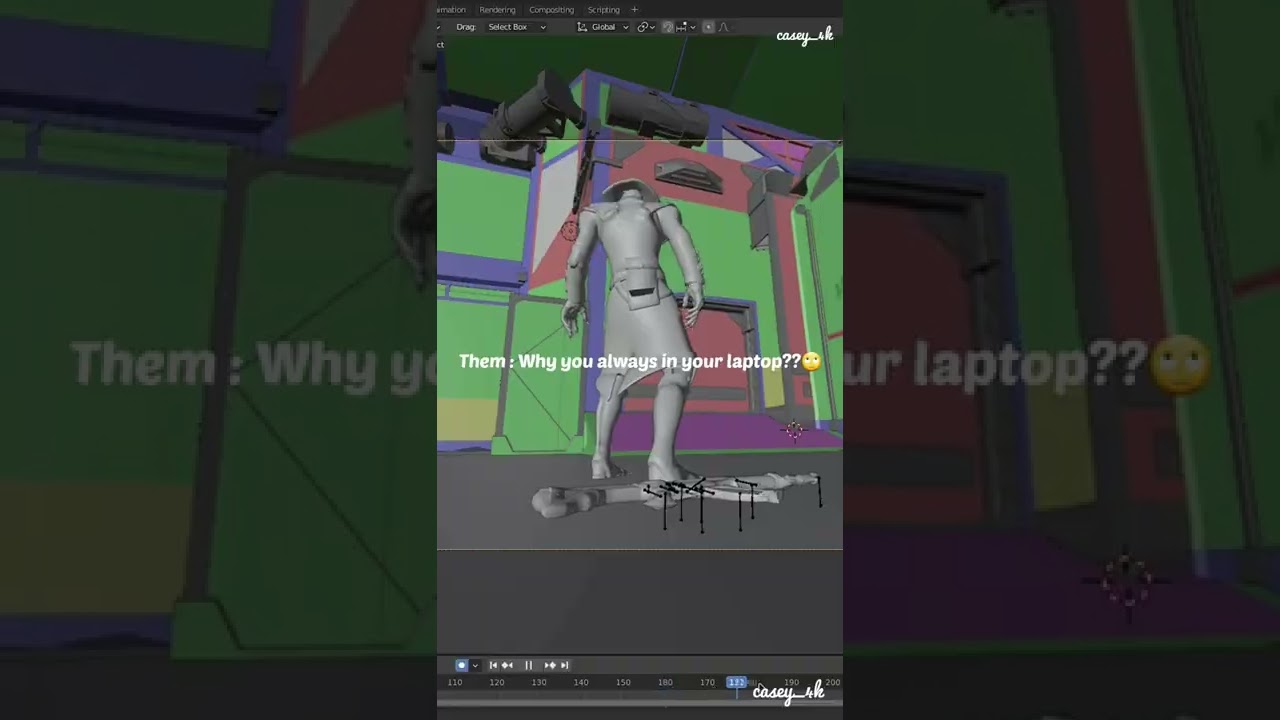Screen dimensions: 1280x720
Task: Jump to the end frame
Action: 564,665
